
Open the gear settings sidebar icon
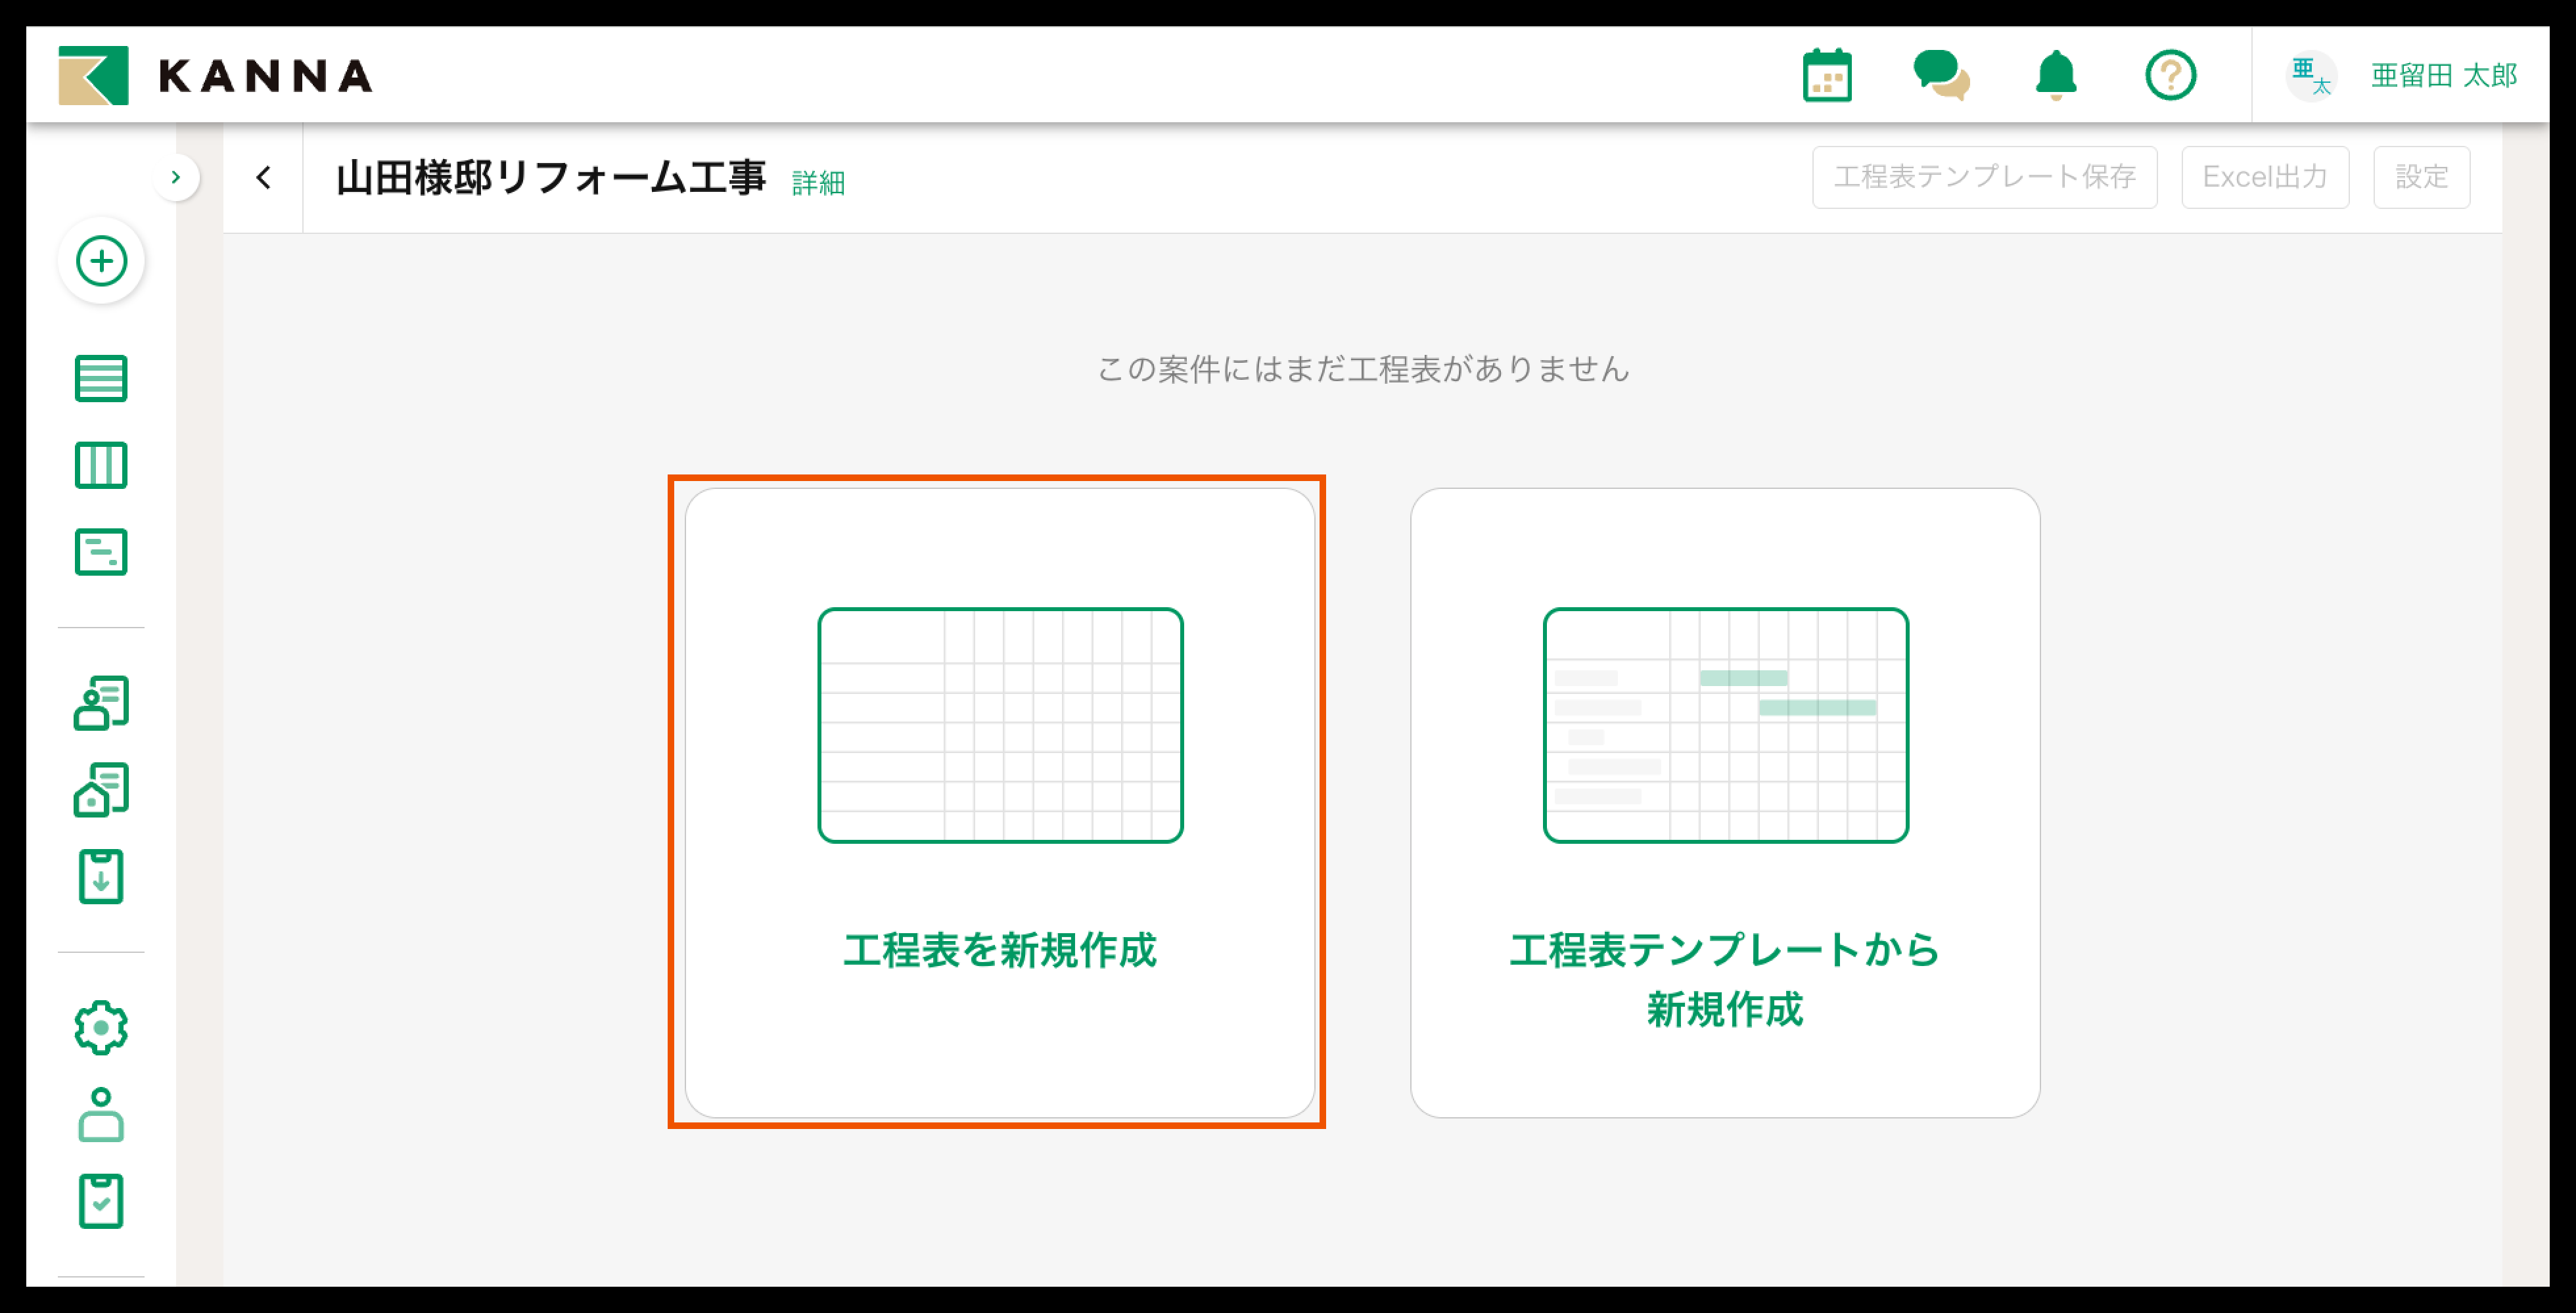(x=101, y=1027)
